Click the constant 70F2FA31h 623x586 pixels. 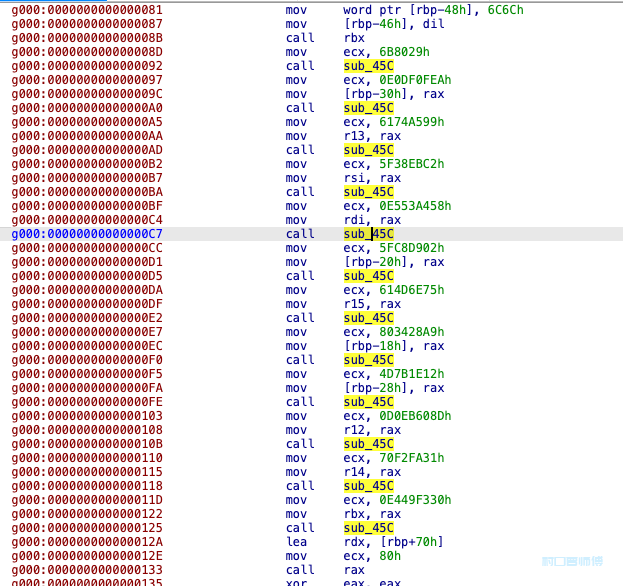coord(412,458)
